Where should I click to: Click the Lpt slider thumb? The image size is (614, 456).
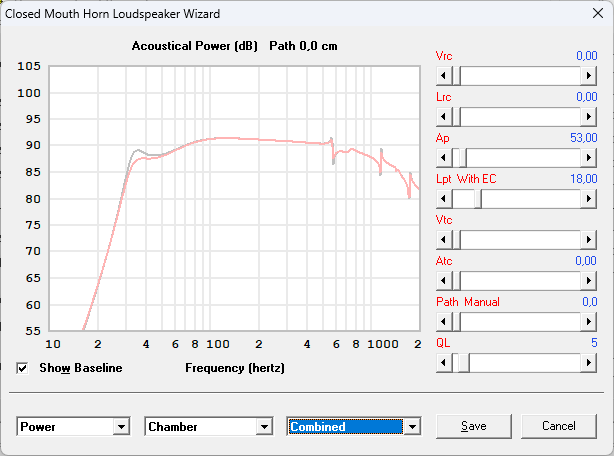[478, 199]
